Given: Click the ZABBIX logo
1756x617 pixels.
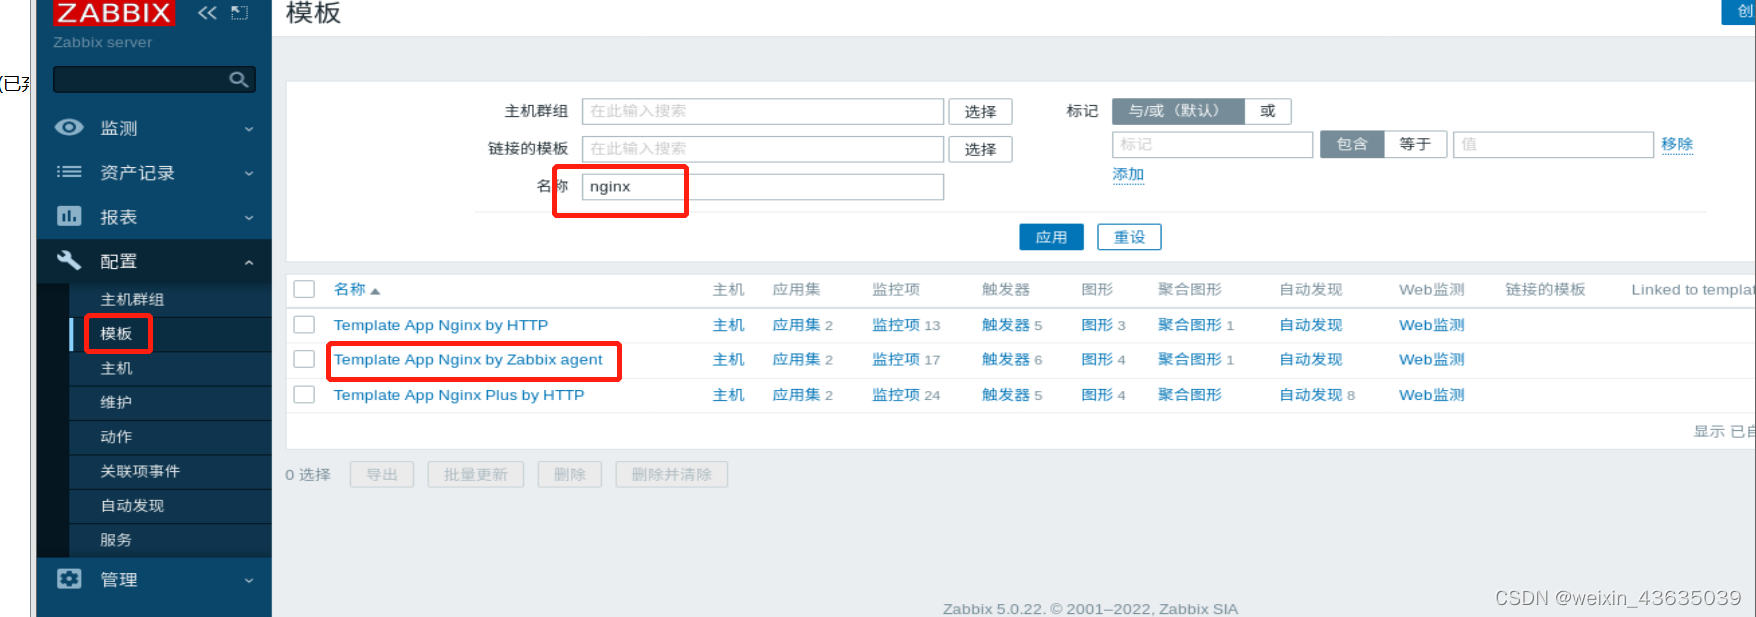Looking at the screenshot, I should pos(114,13).
